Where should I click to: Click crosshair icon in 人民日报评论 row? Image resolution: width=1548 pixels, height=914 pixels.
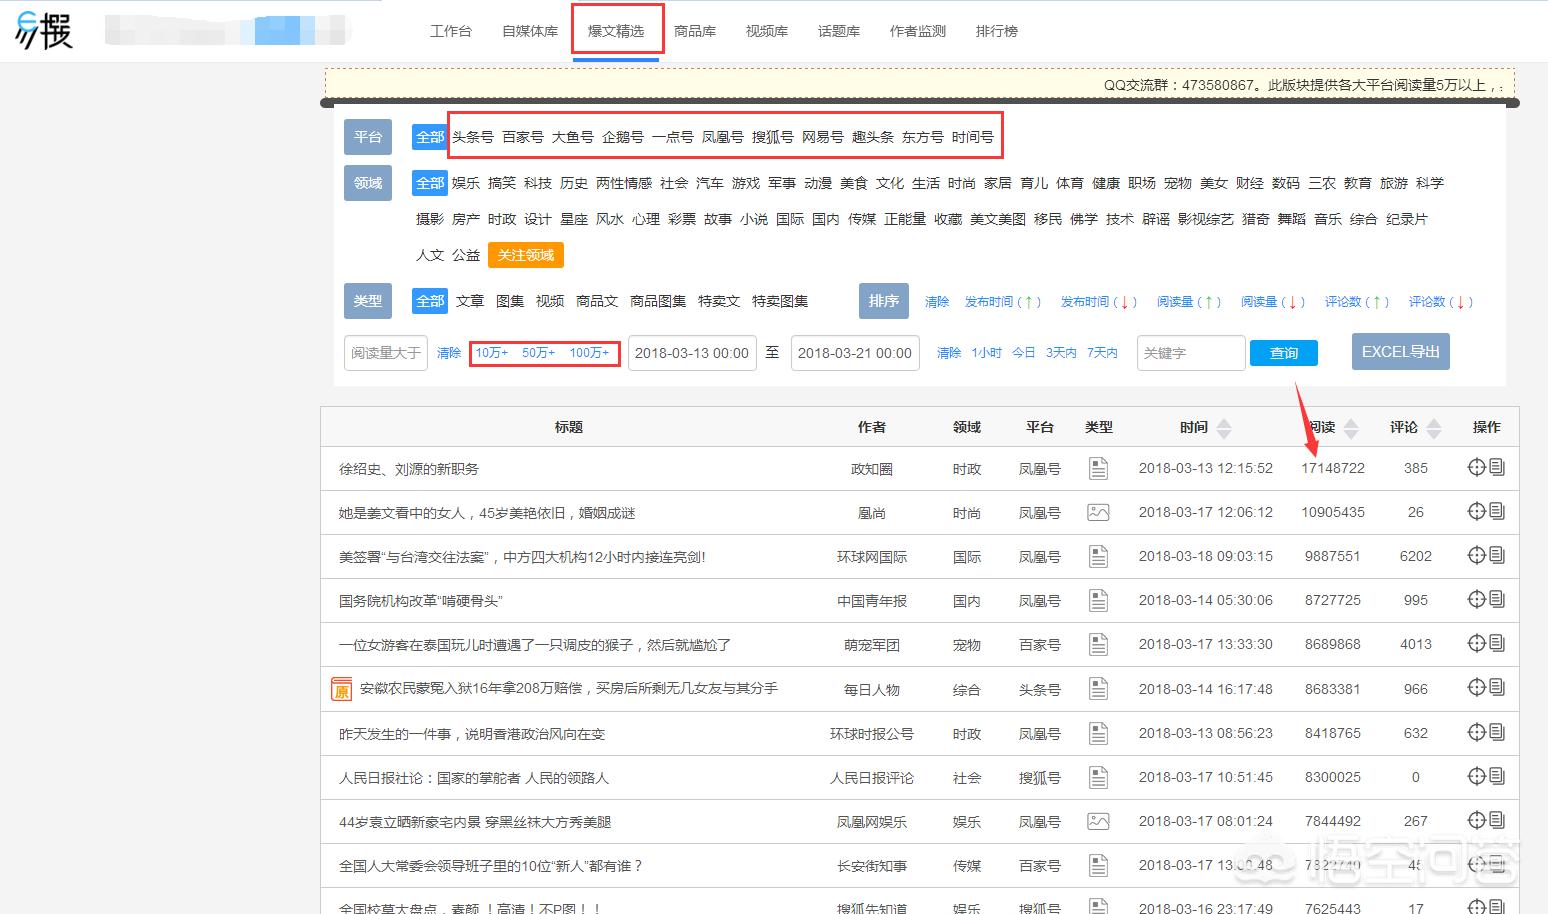(x=1476, y=776)
